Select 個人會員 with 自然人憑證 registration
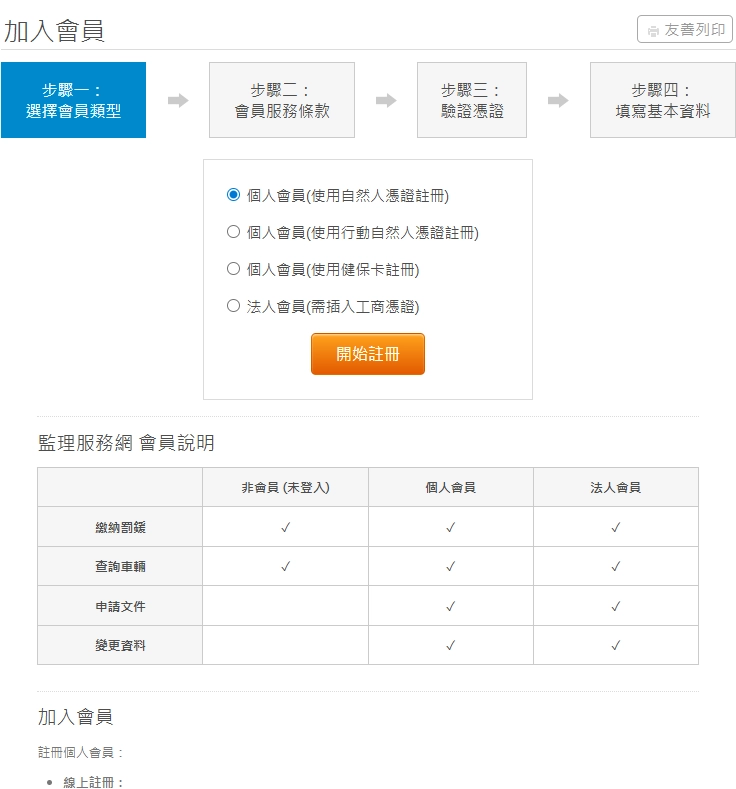Screen dimensions: 736x789 [234, 195]
